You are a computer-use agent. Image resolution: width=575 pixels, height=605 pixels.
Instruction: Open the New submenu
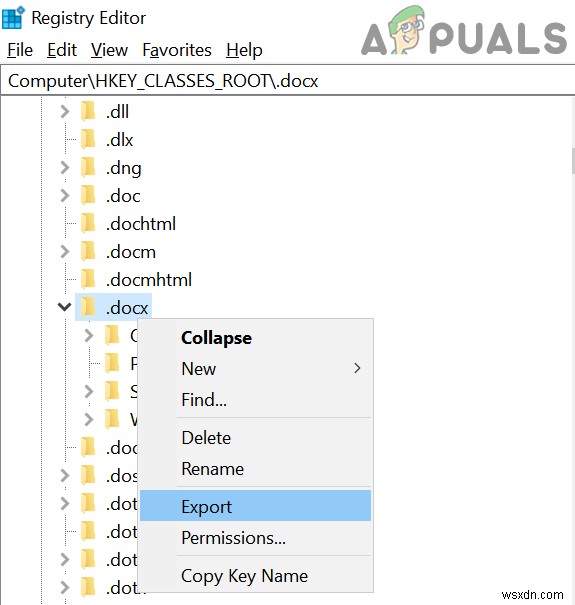pos(255,368)
